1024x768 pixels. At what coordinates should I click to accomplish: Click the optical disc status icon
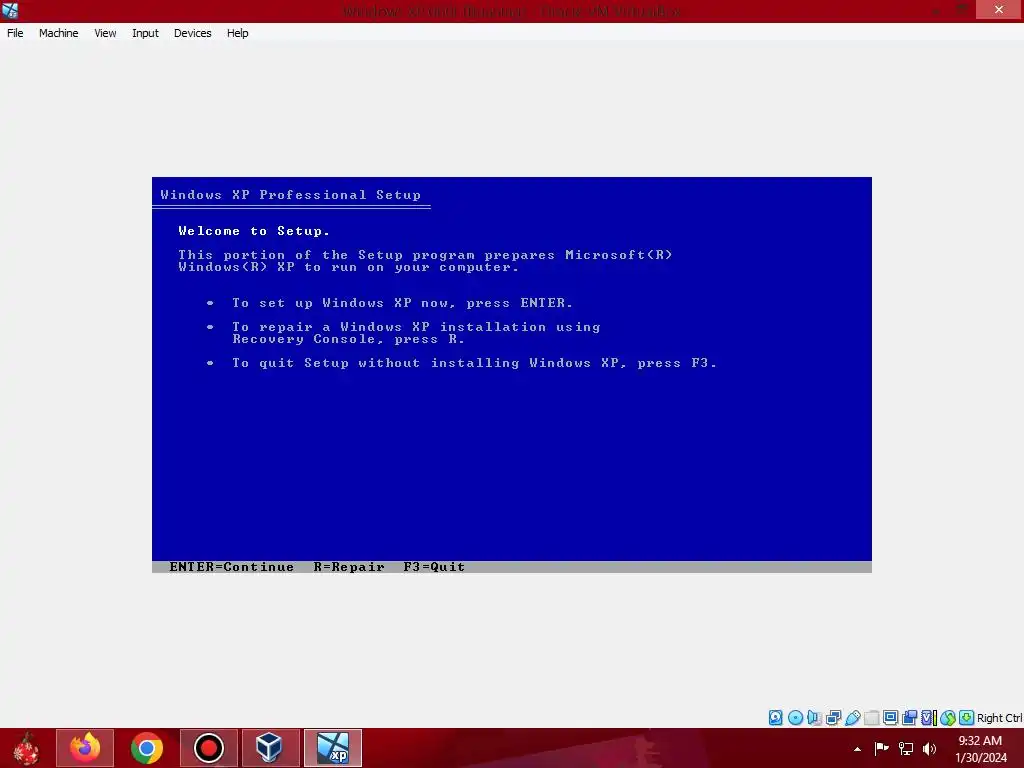point(795,718)
